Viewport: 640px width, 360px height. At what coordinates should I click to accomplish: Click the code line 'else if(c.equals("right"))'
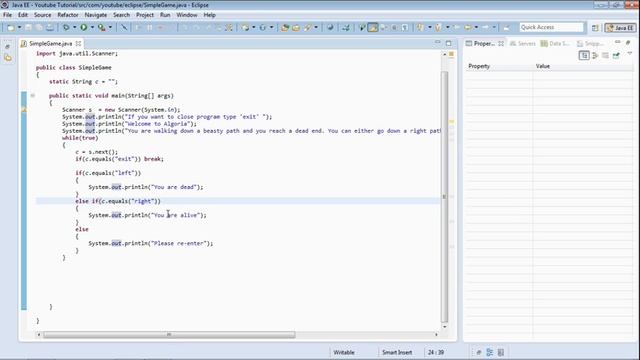pyautogui.click(x=118, y=201)
